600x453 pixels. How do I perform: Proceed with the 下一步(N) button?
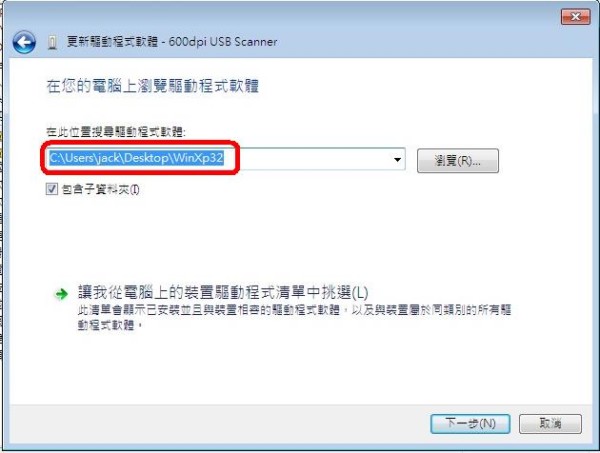tap(470, 424)
